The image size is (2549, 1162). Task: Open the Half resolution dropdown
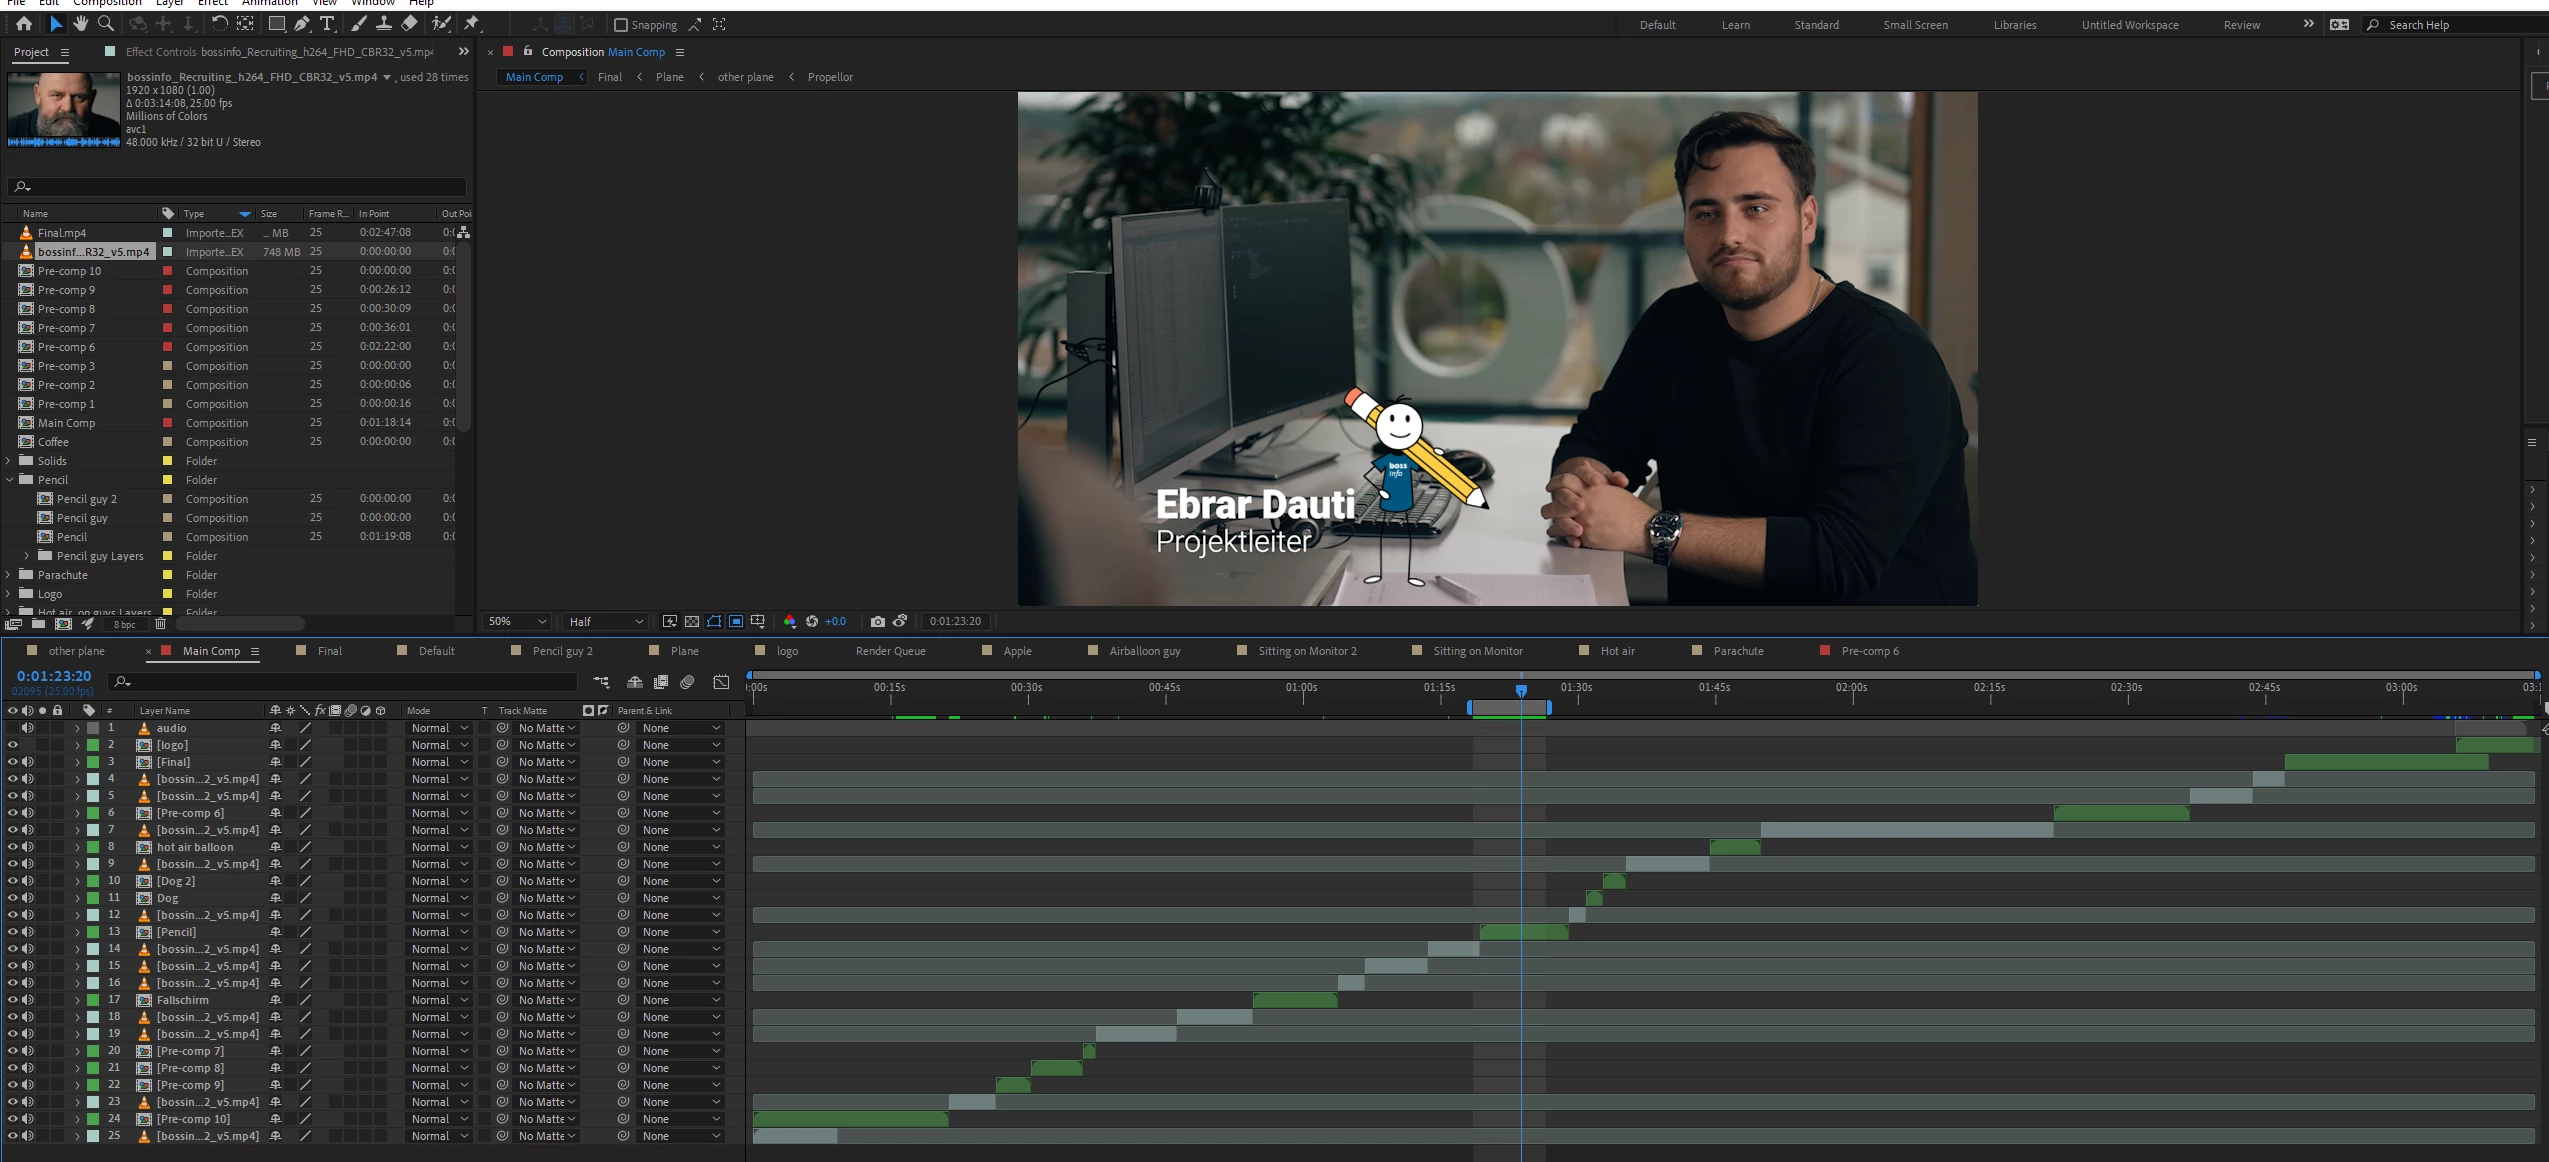[x=605, y=621]
